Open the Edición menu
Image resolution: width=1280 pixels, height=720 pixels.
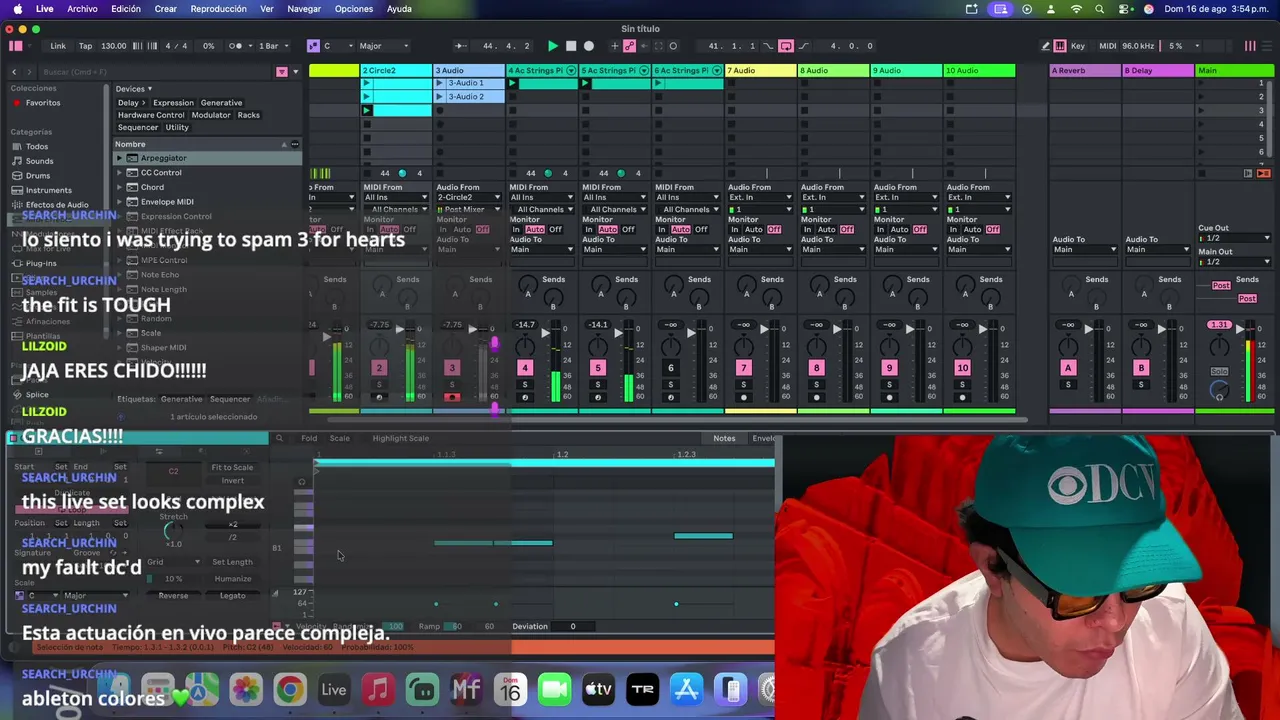(x=126, y=9)
